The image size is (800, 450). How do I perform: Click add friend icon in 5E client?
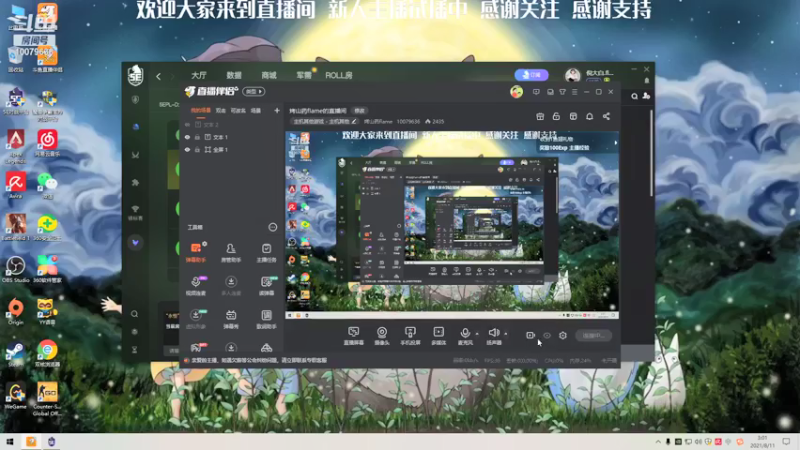click(646, 96)
